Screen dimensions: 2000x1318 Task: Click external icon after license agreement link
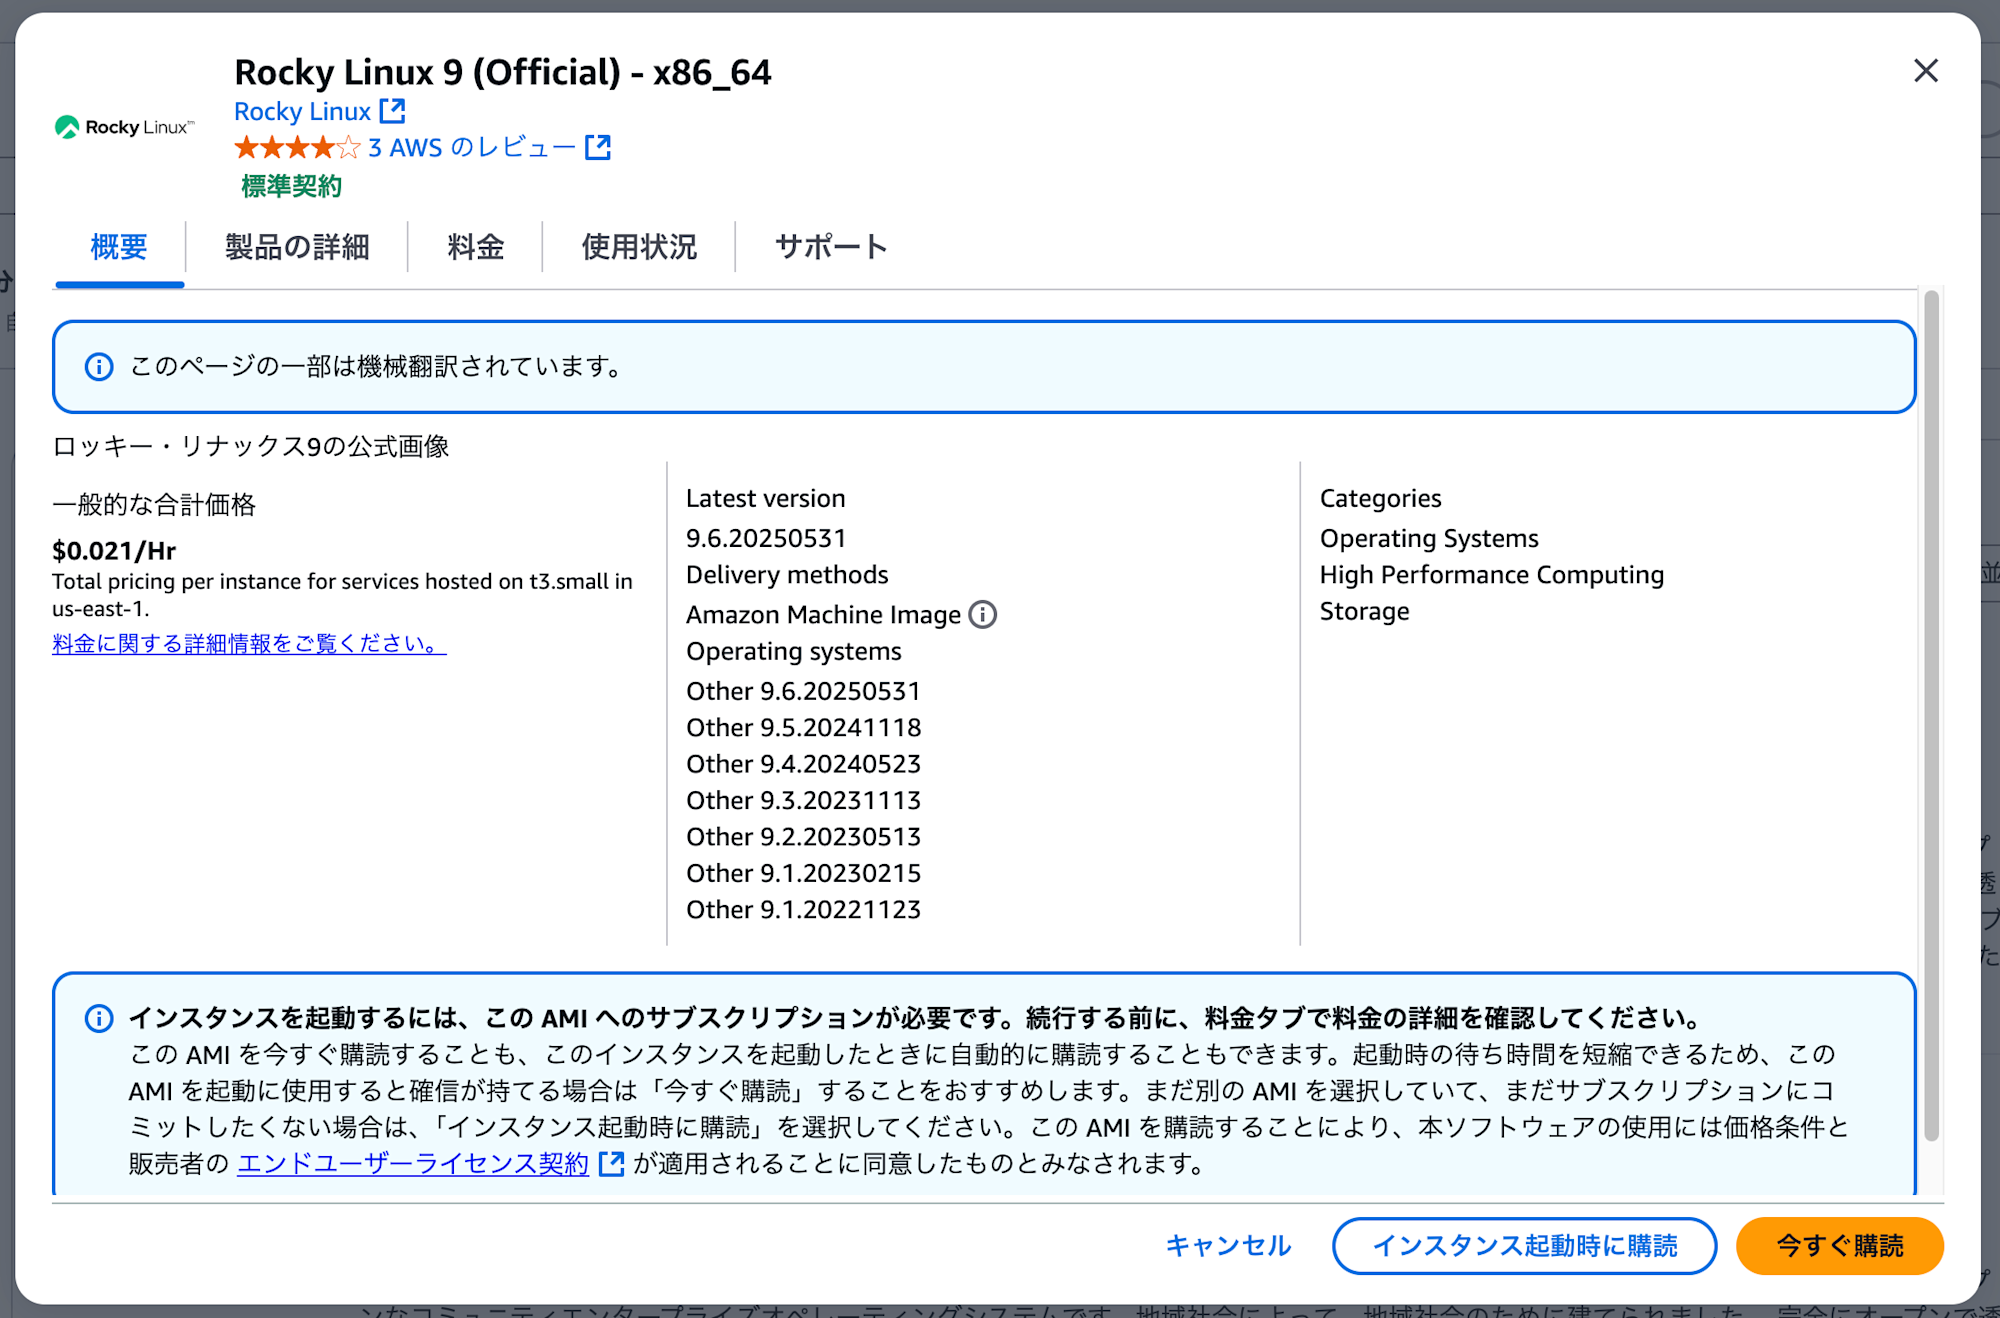(x=611, y=1163)
